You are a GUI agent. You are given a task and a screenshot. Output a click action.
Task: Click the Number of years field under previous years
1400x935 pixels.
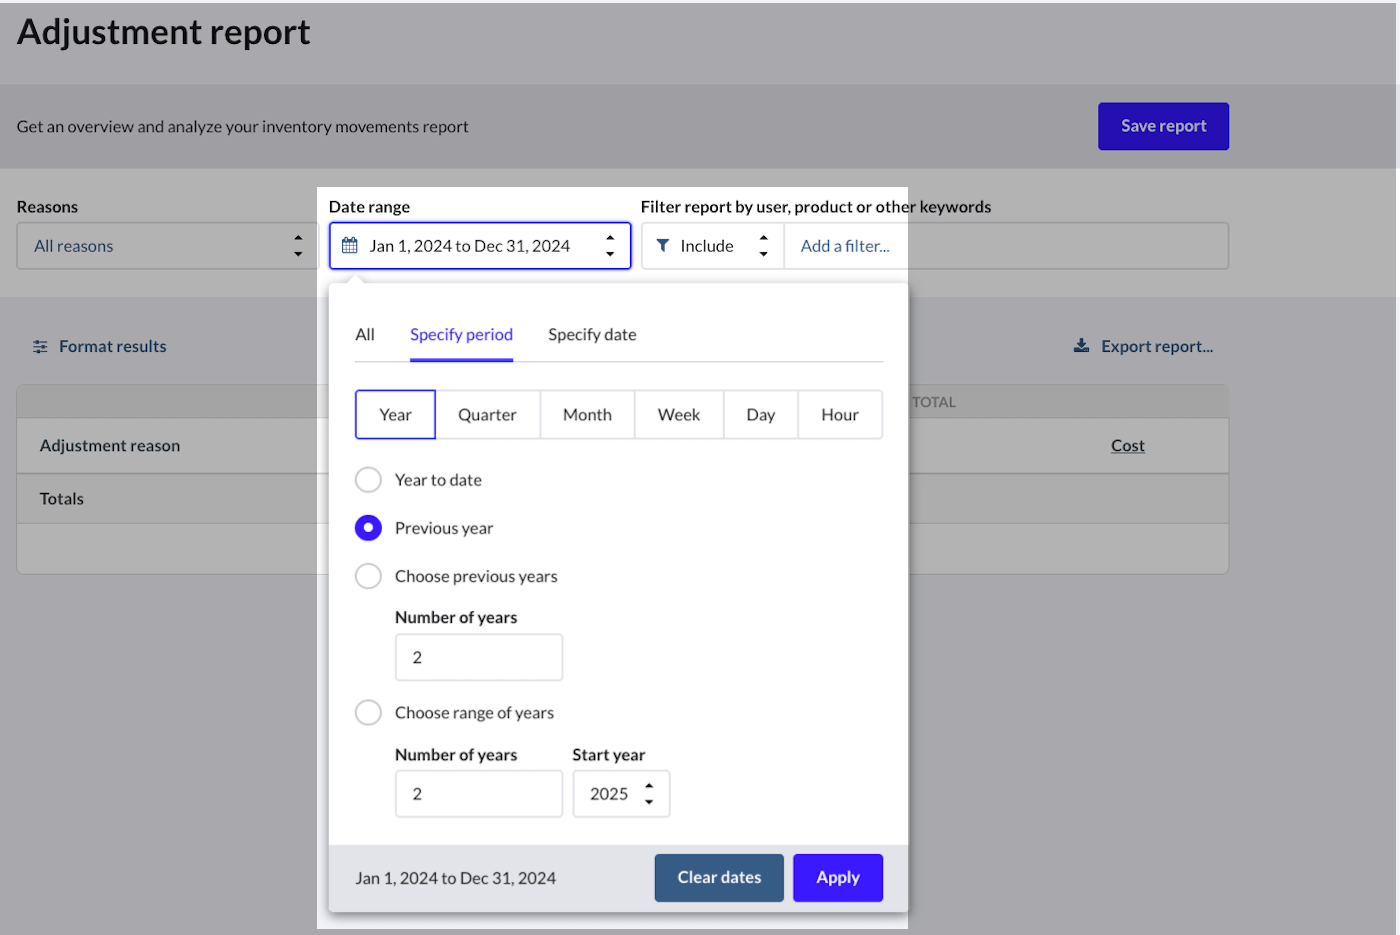coord(479,658)
